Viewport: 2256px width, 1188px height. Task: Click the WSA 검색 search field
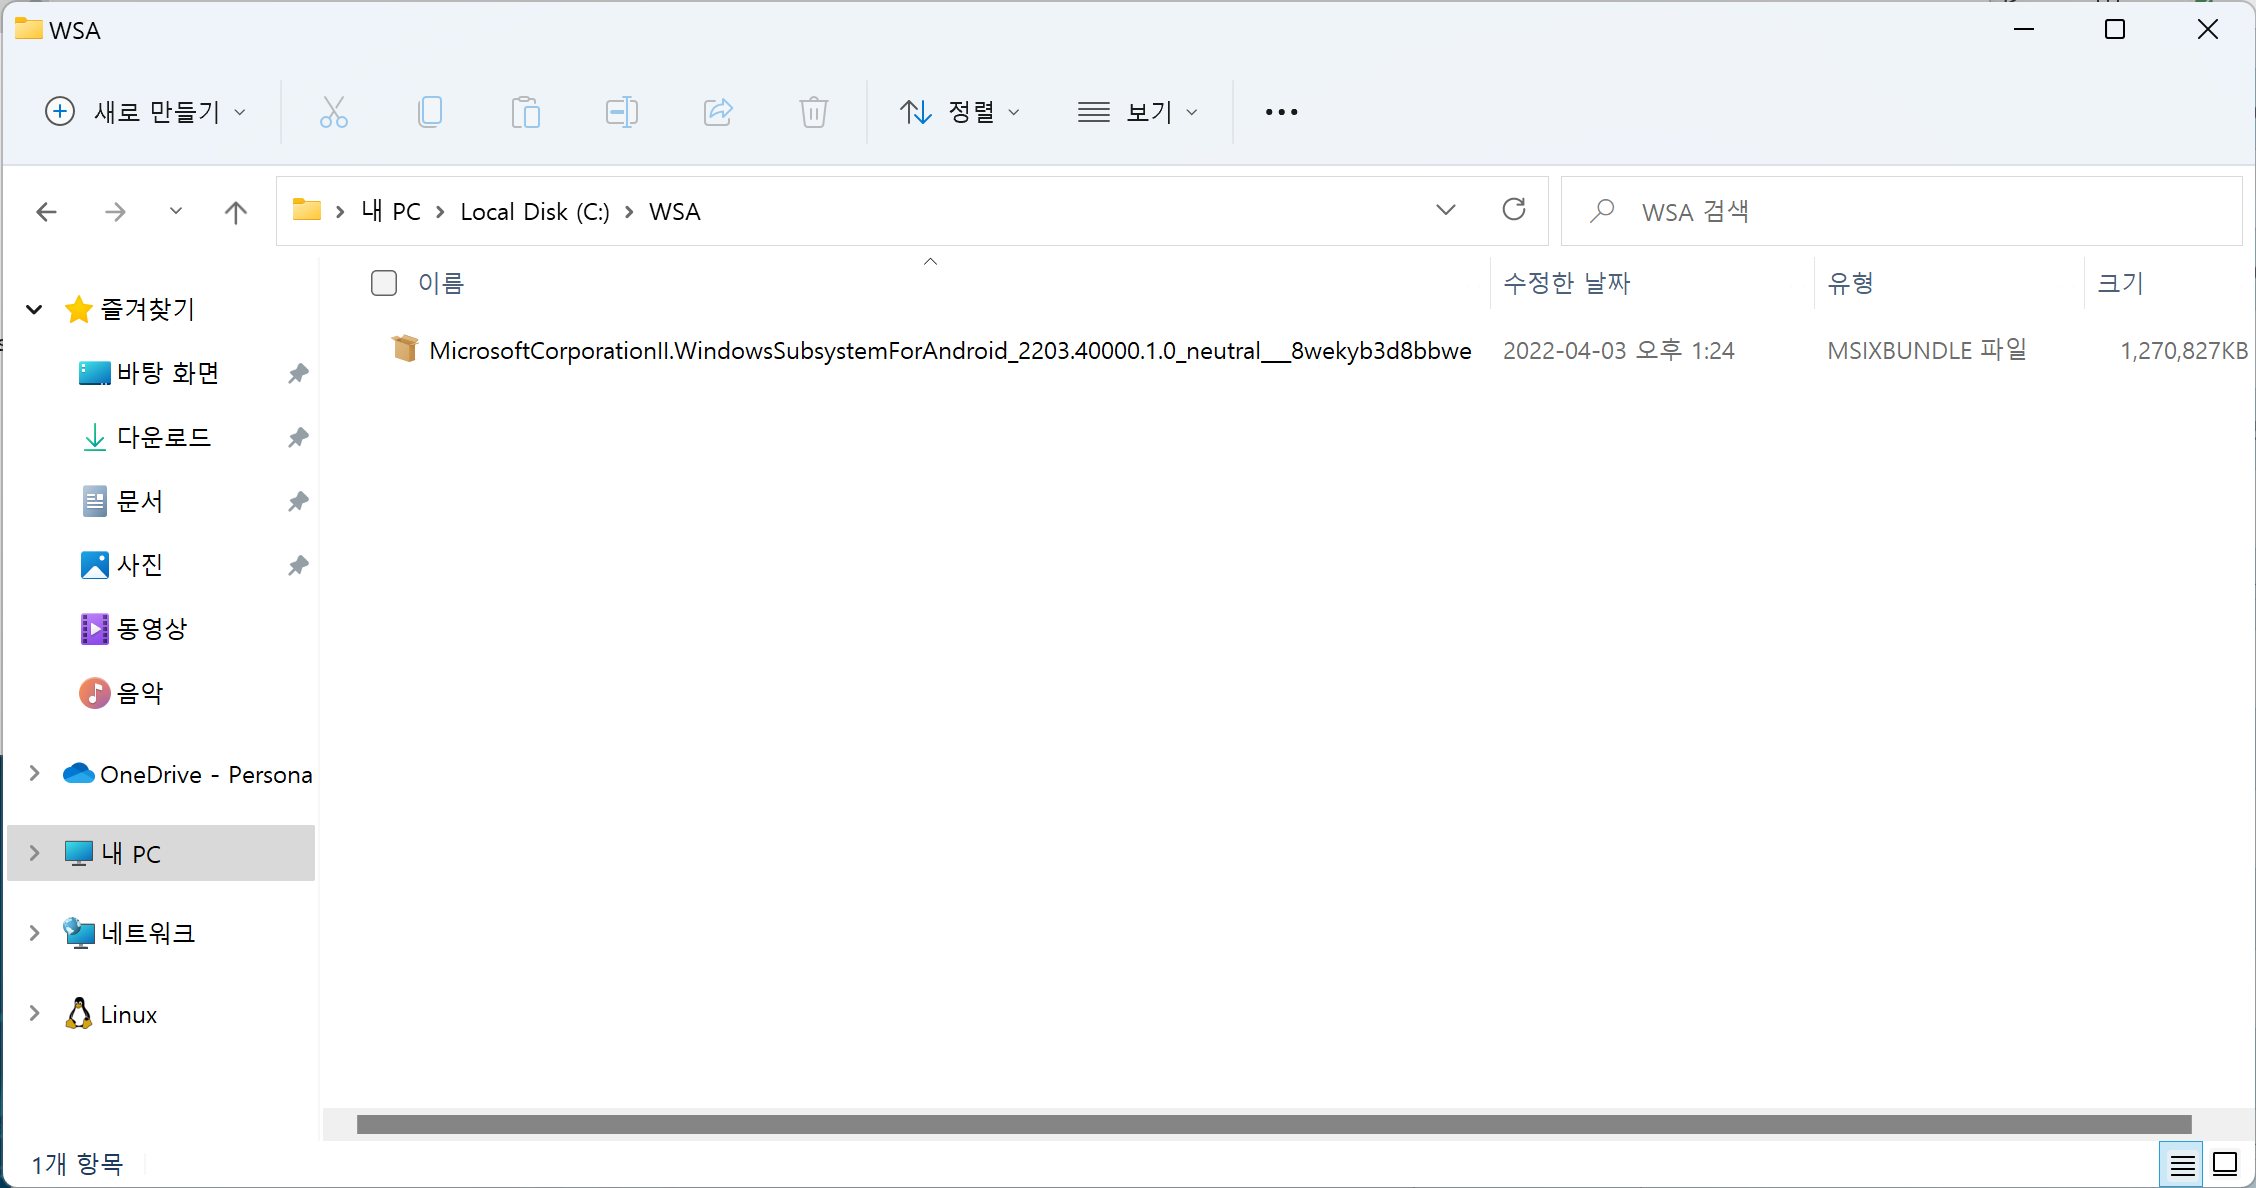point(1900,212)
